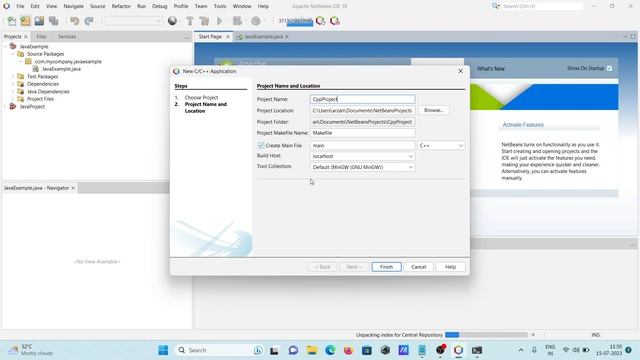The image size is (640, 360).
Task: Click the globe browser icon in toolbar
Action: (x=172, y=21)
